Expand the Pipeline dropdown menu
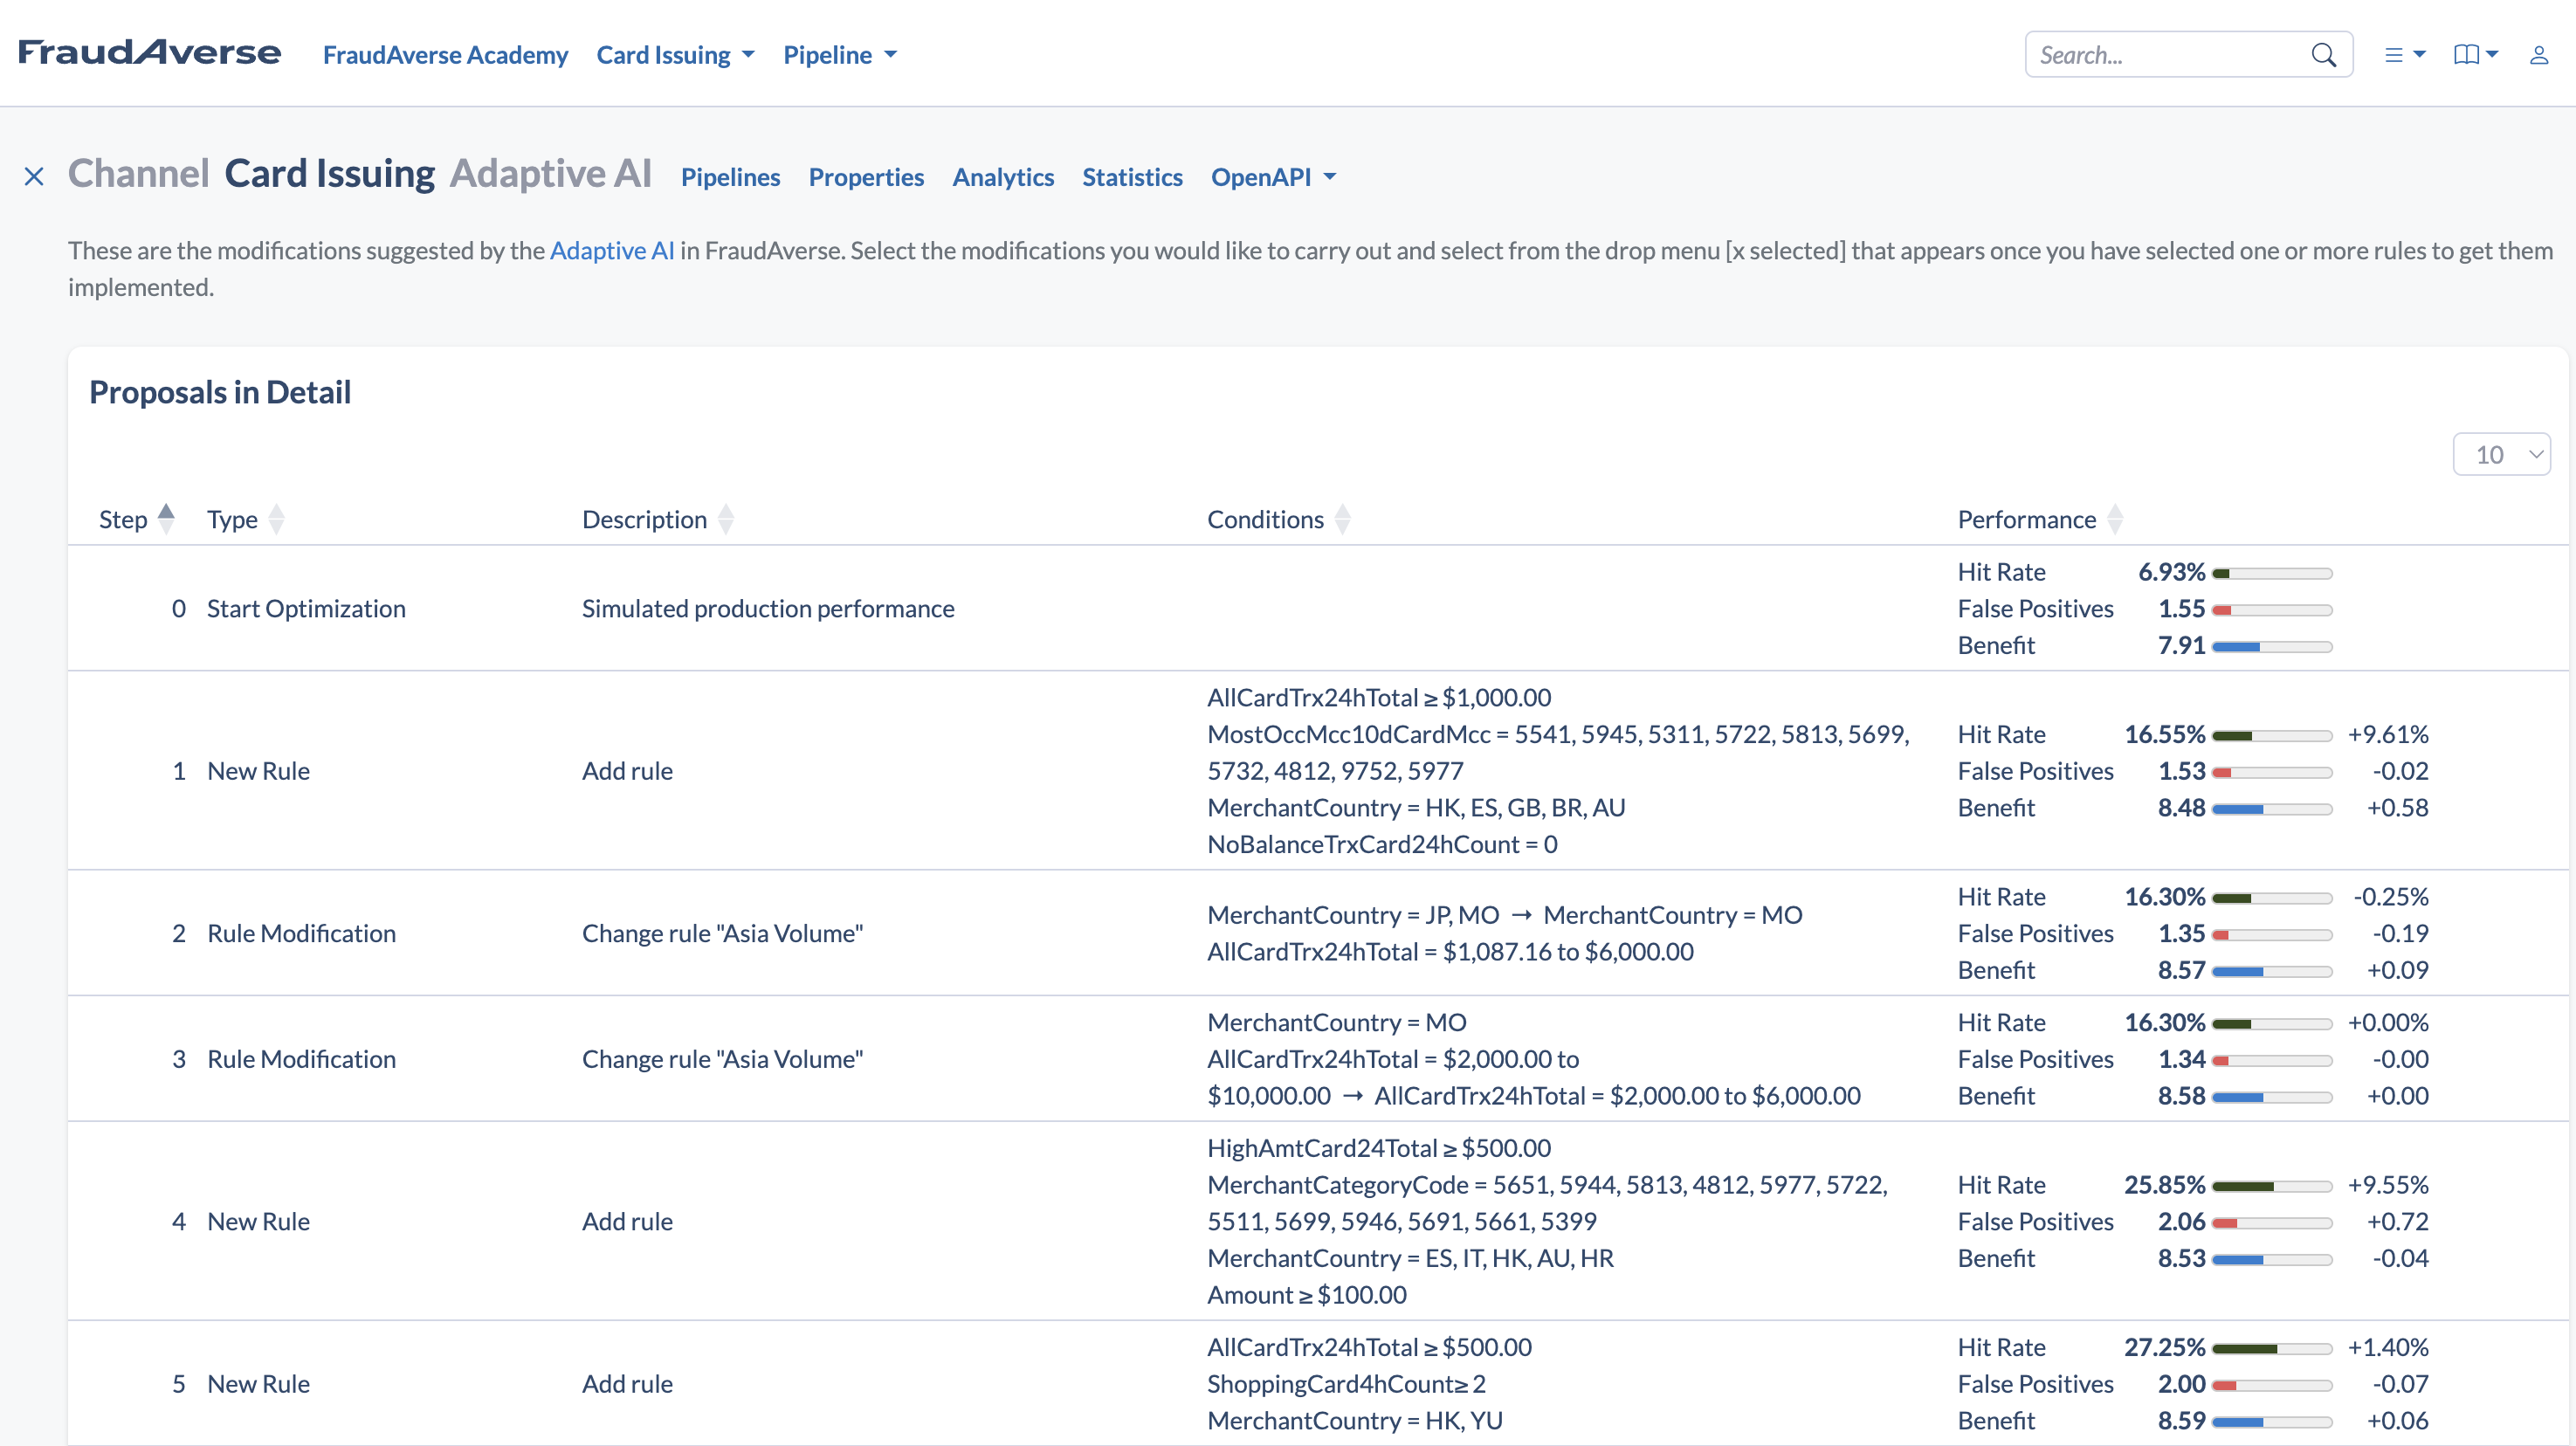Image resolution: width=2576 pixels, height=1446 pixels. [x=840, y=55]
